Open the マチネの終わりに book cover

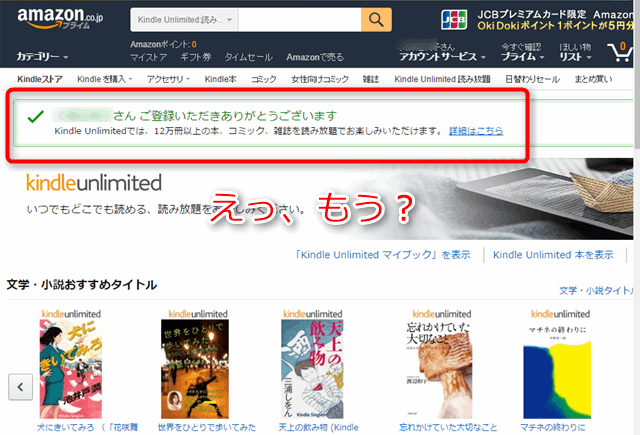557,369
